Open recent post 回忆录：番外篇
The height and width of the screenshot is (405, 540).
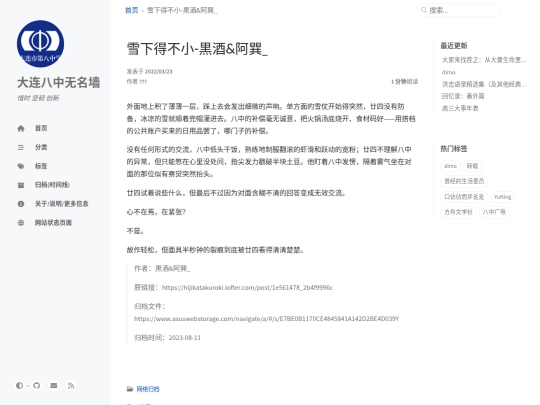coord(463,96)
